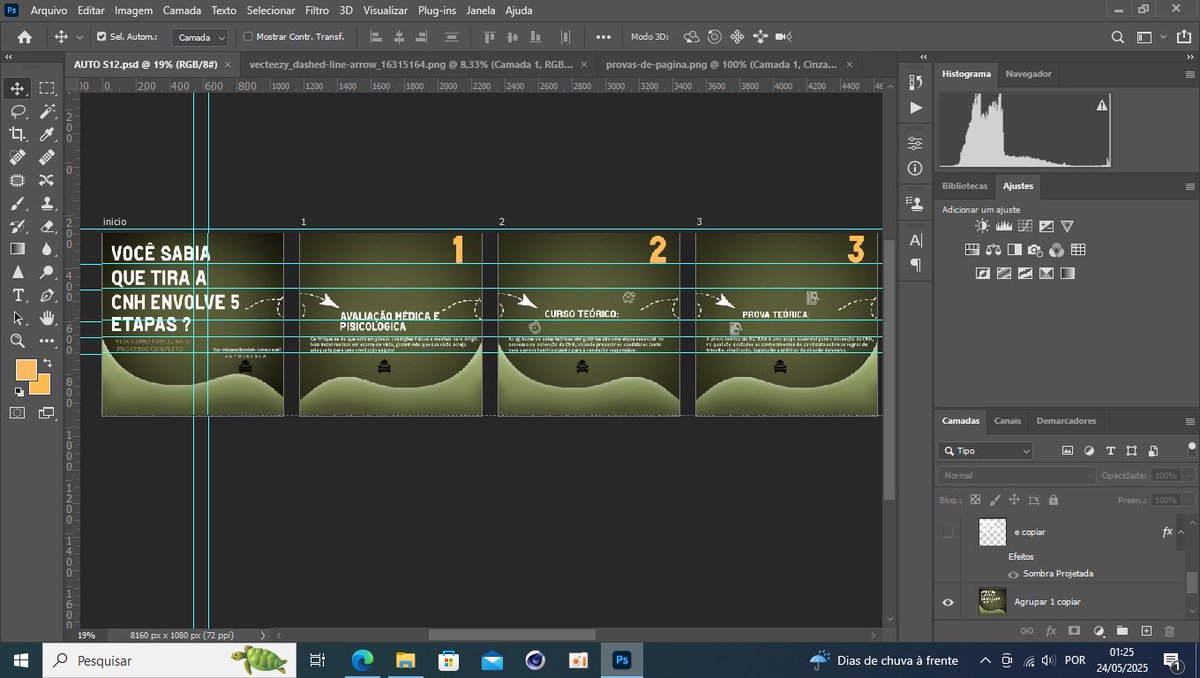This screenshot has width=1200, height=678.
Task: Click the background color swatch
Action: pyautogui.click(x=42, y=387)
